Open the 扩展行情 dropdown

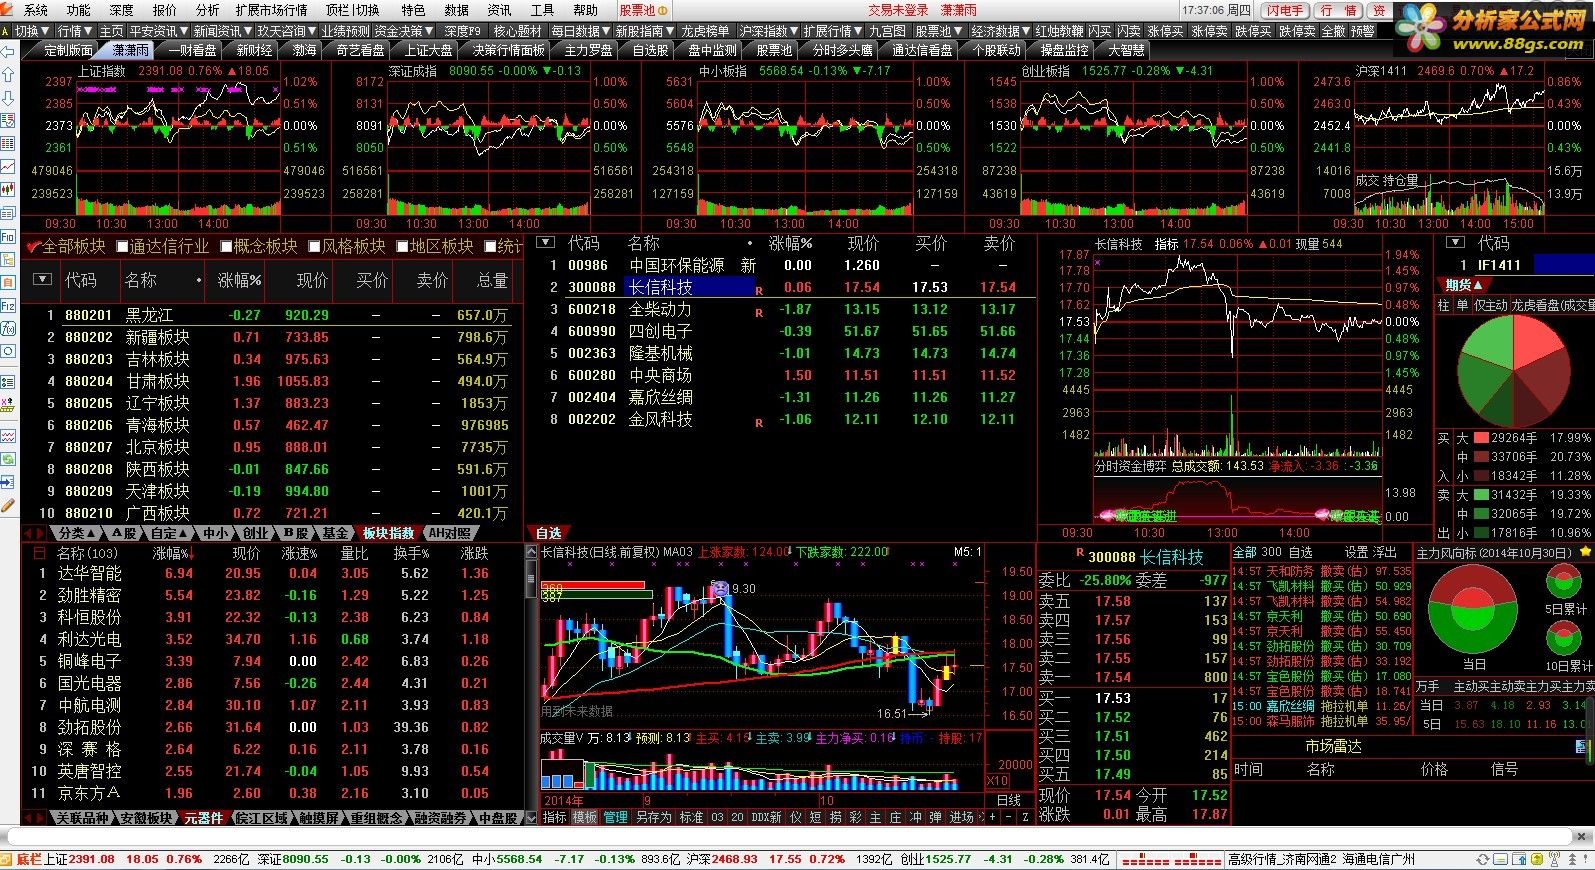pyautogui.click(x=832, y=31)
